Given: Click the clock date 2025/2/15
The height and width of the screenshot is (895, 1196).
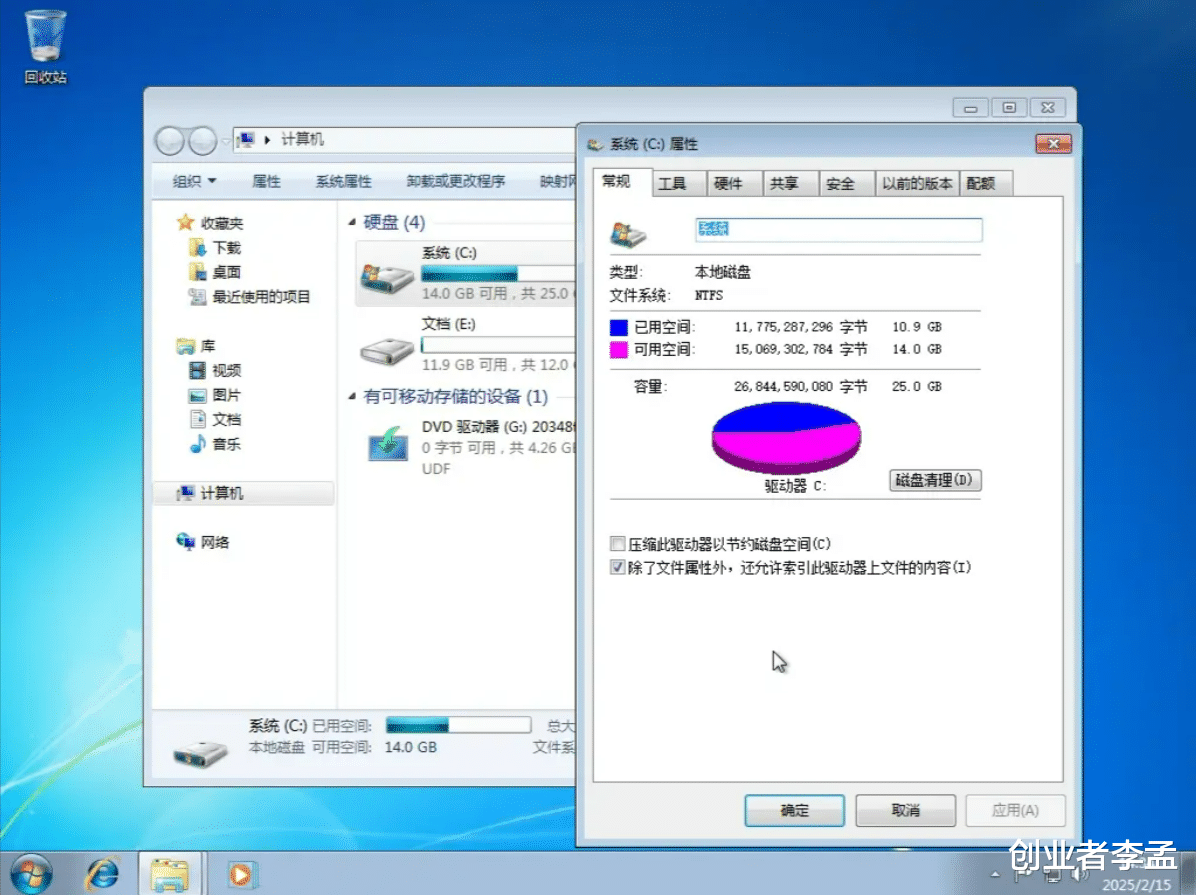Looking at the screenshot, I should [x=1137, y=884].
